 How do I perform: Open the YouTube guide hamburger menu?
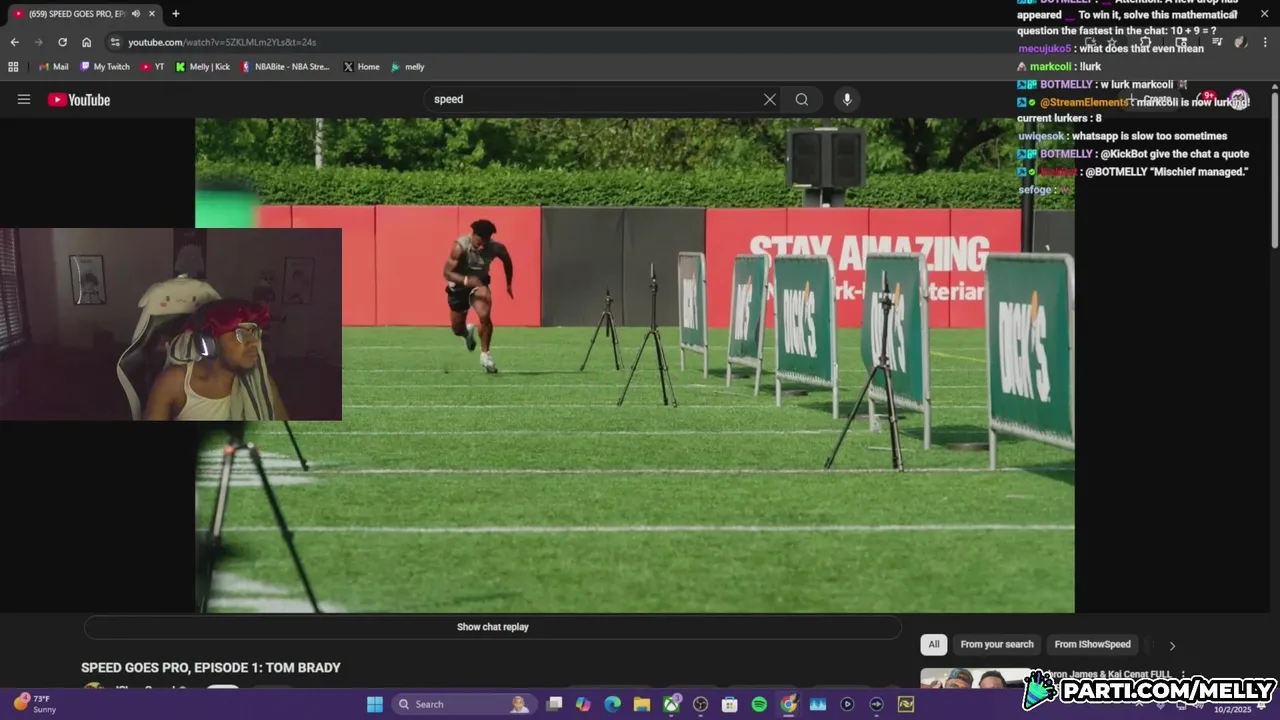click(x=24, y=99)
